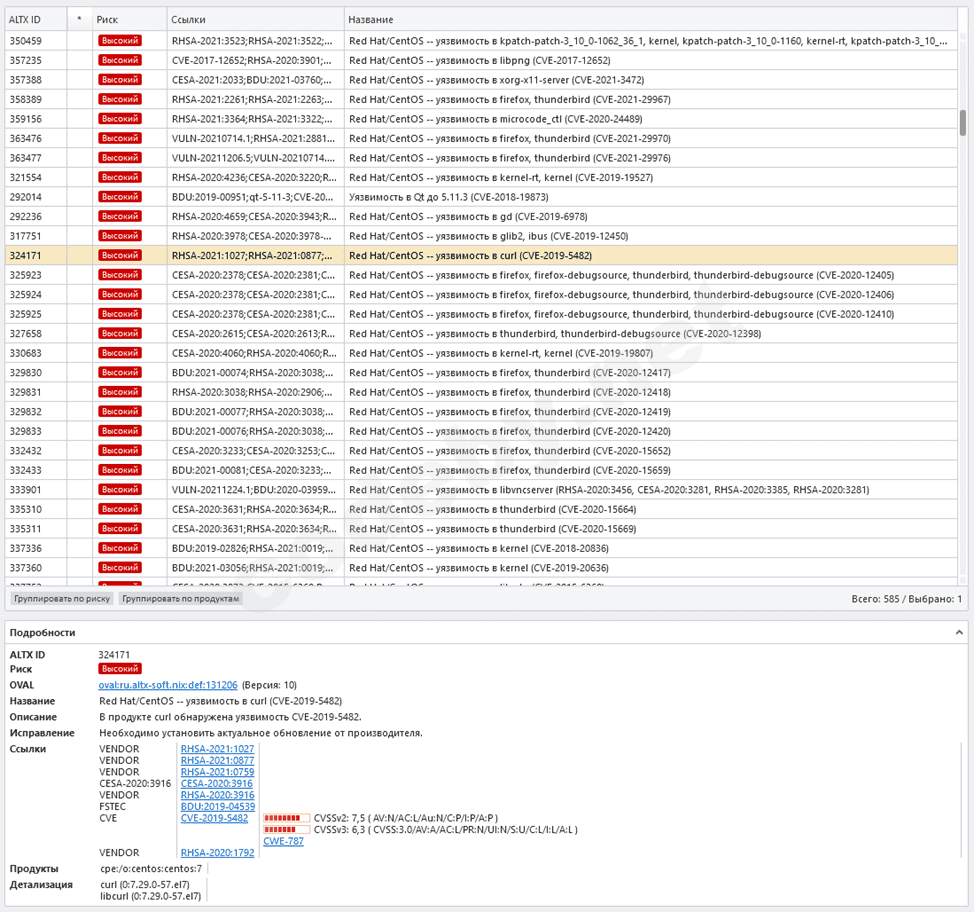974x912 pixels.
Task: Collapse the Подробности details panel
Action: (x=960, y=632)
